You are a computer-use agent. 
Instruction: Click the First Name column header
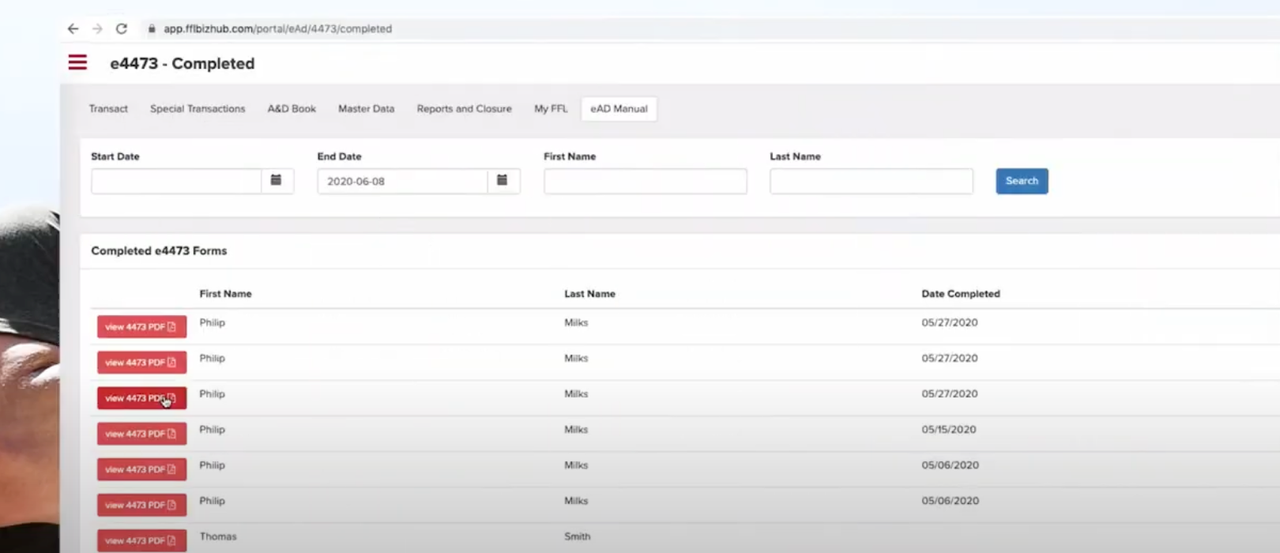[x=225, y=294]
